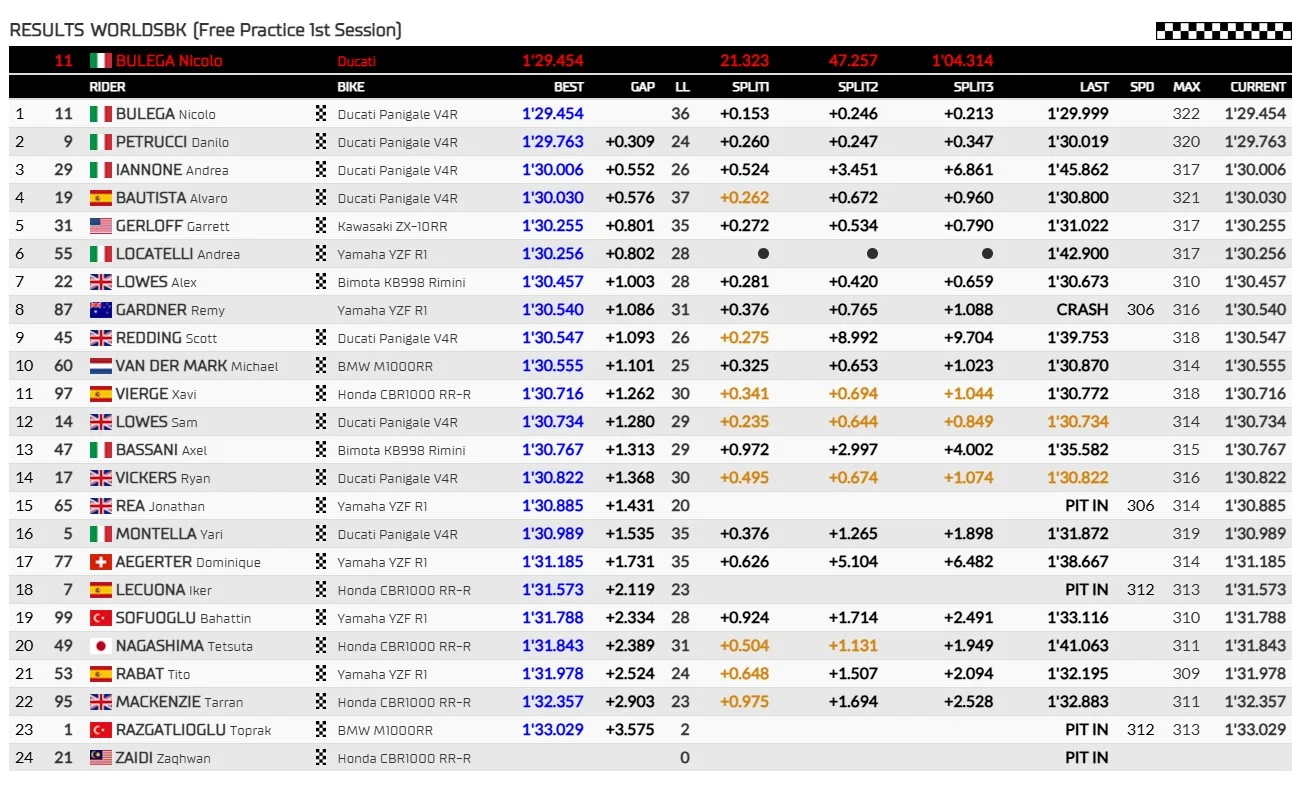The width and height of the screenshot is (1306, 792).
Task: Select rider name LOCATELLI Andrea
Action: [x=178, y=254]
